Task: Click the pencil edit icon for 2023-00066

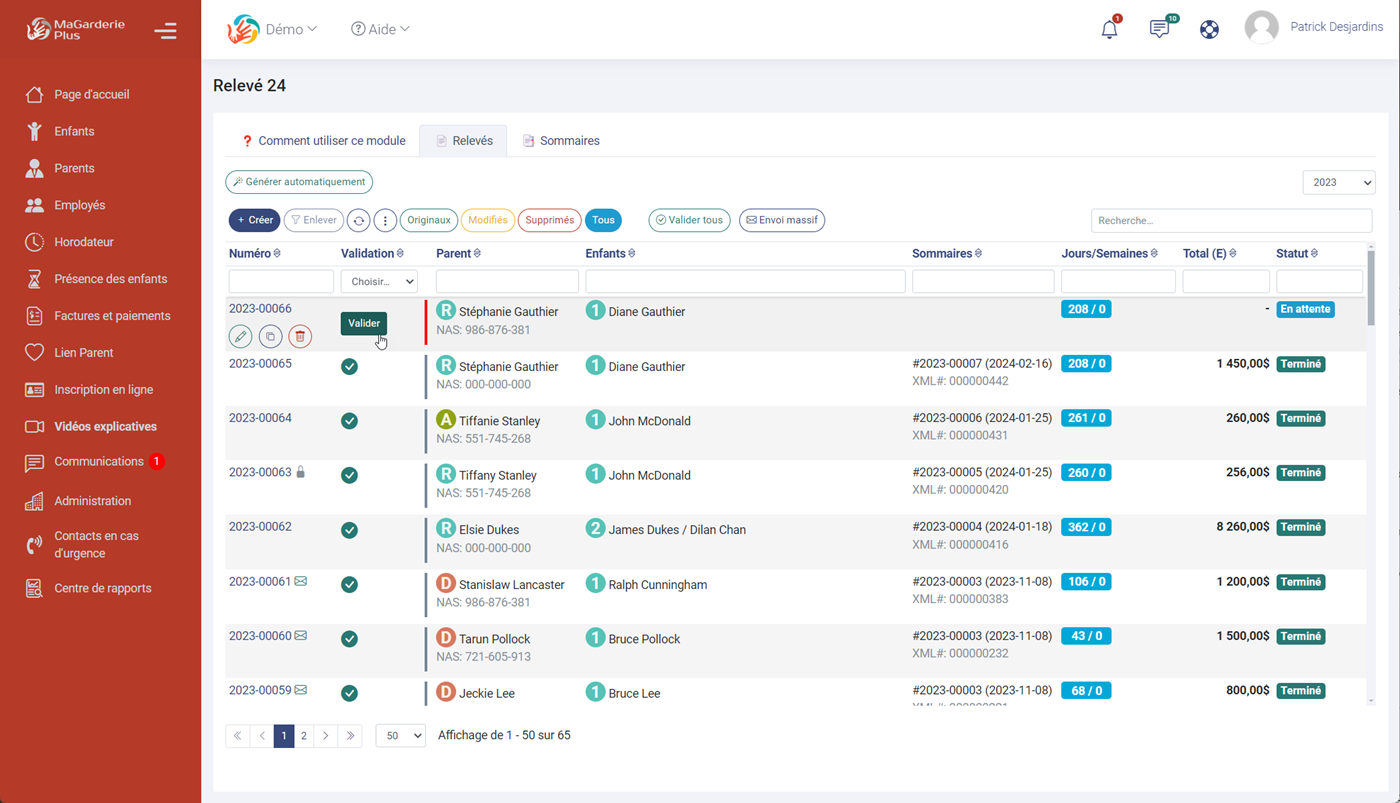Action: (240, 337)
